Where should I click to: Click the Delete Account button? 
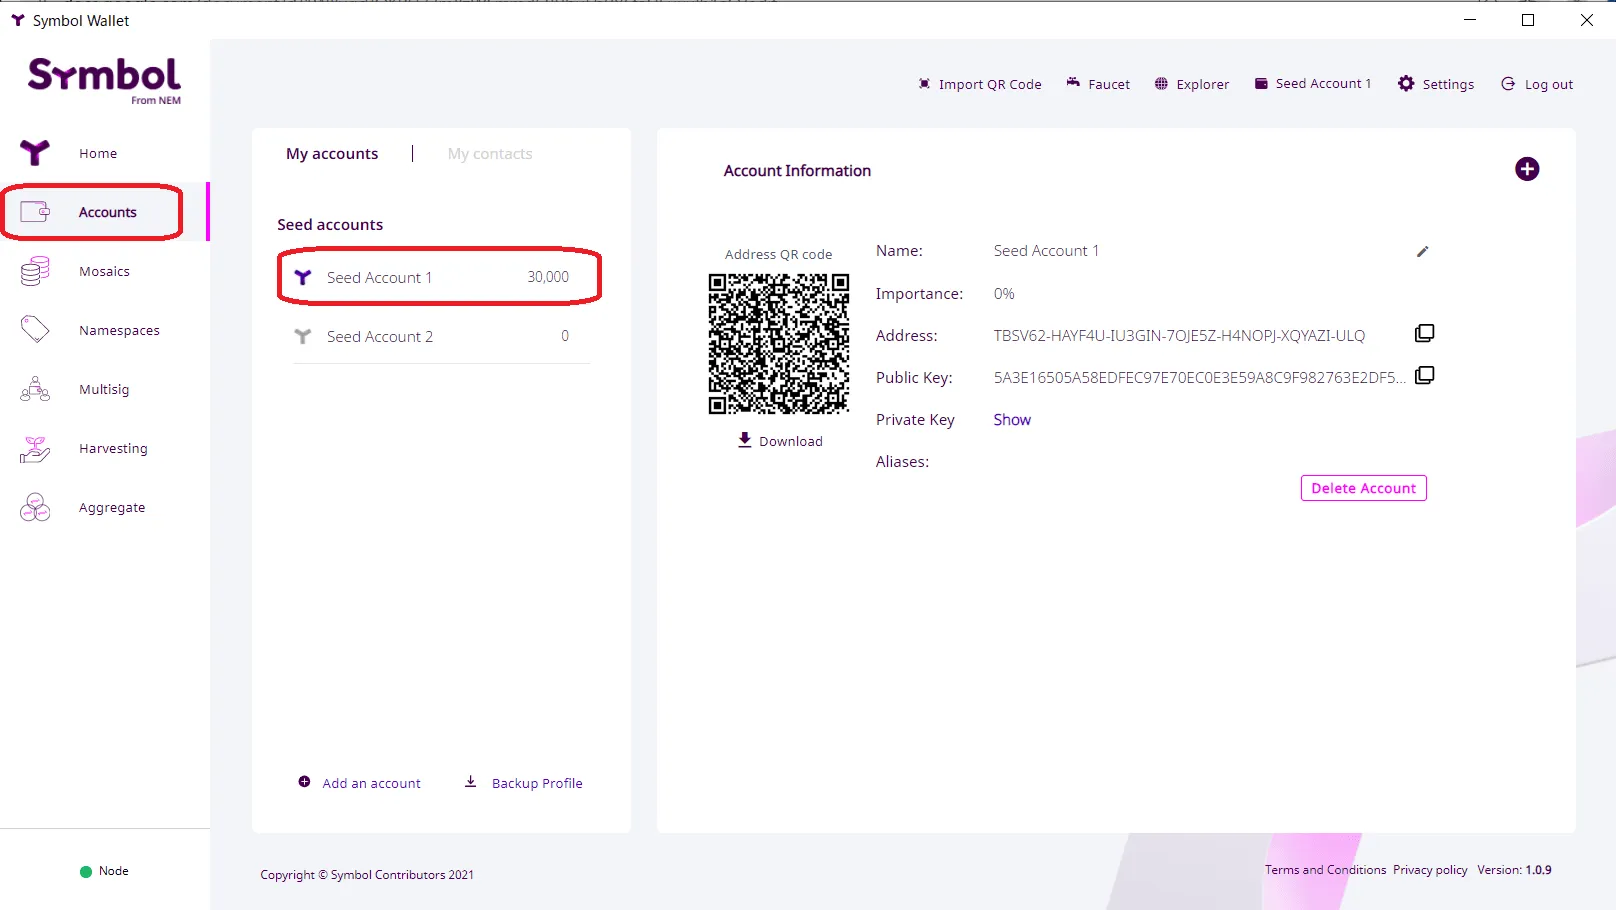(1363, 488)
